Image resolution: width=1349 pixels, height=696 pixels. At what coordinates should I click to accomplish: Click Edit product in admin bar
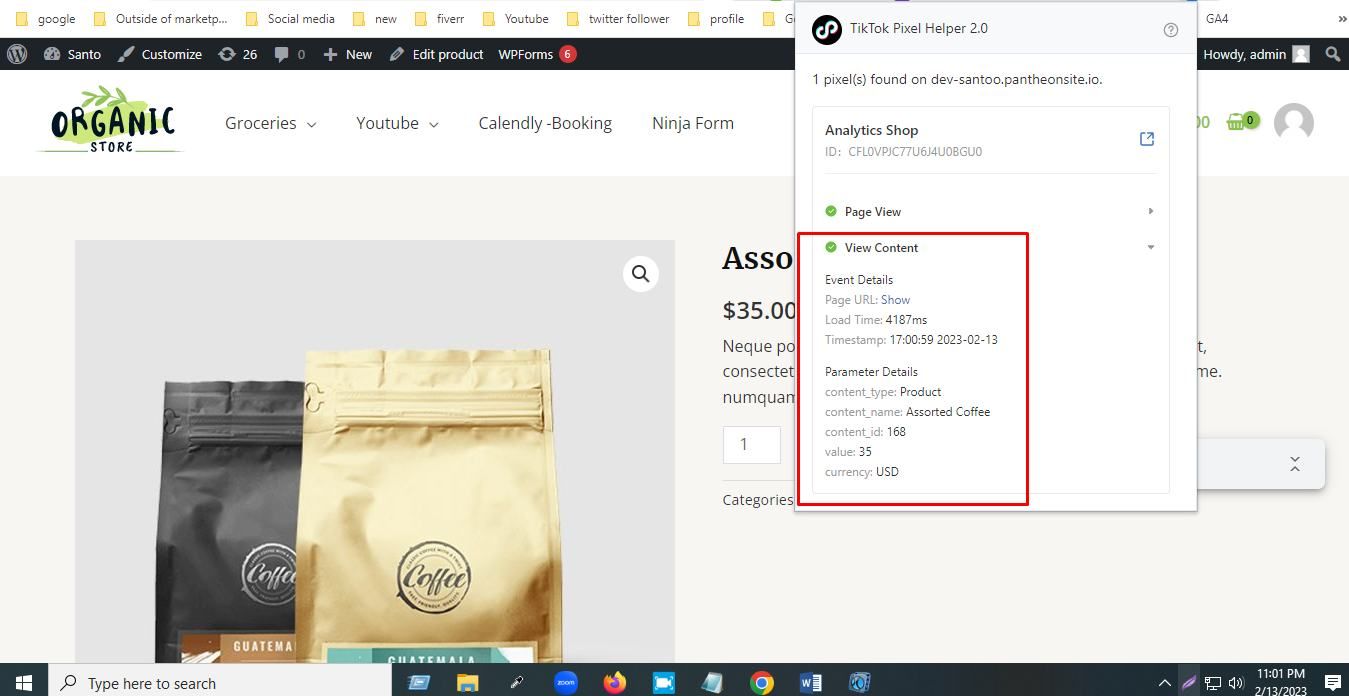437,54
